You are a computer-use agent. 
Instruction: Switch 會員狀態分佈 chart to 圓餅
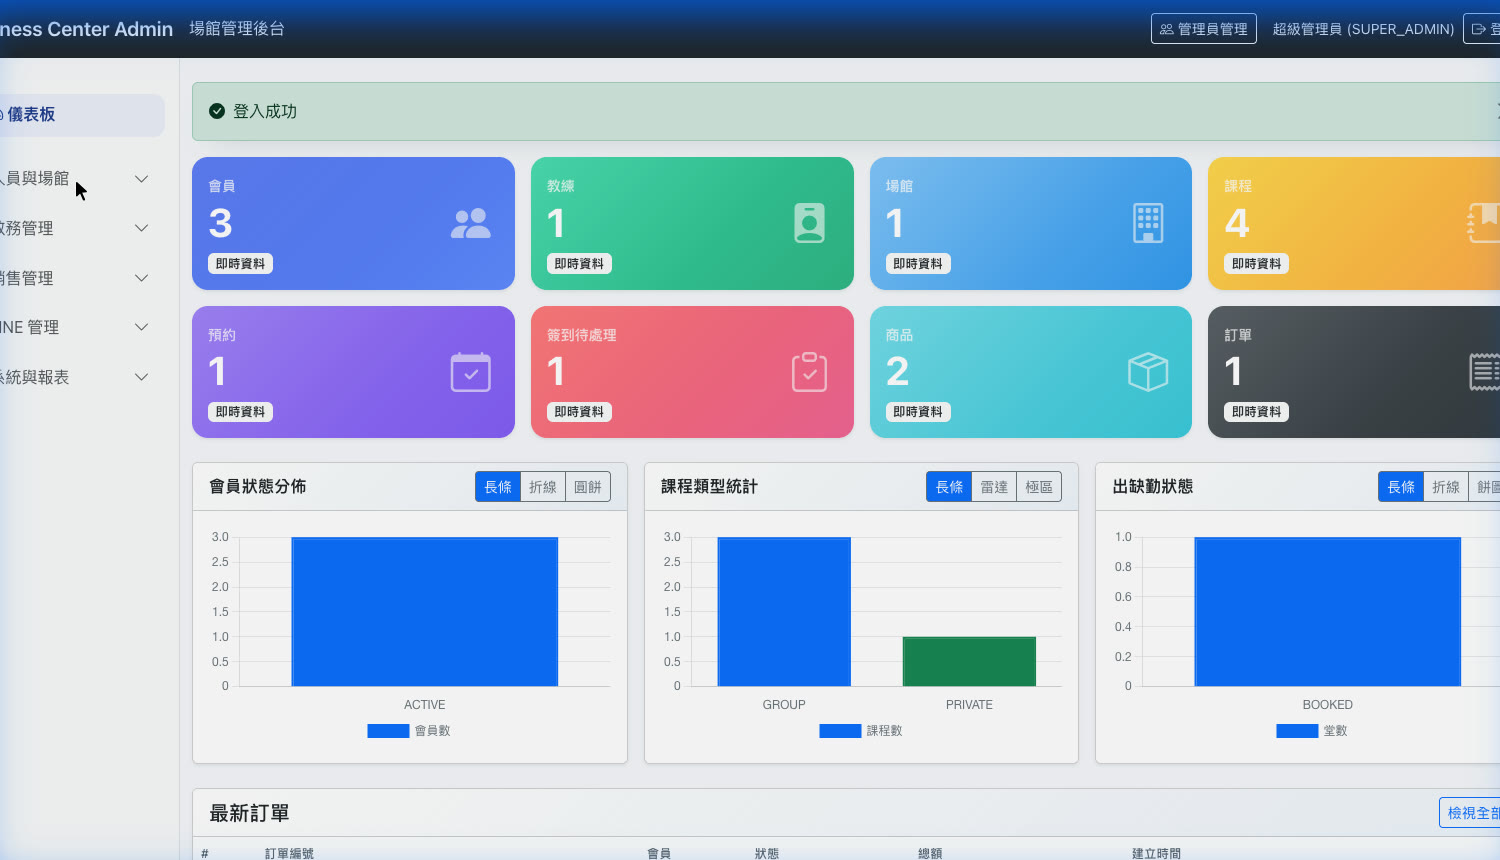588,487
